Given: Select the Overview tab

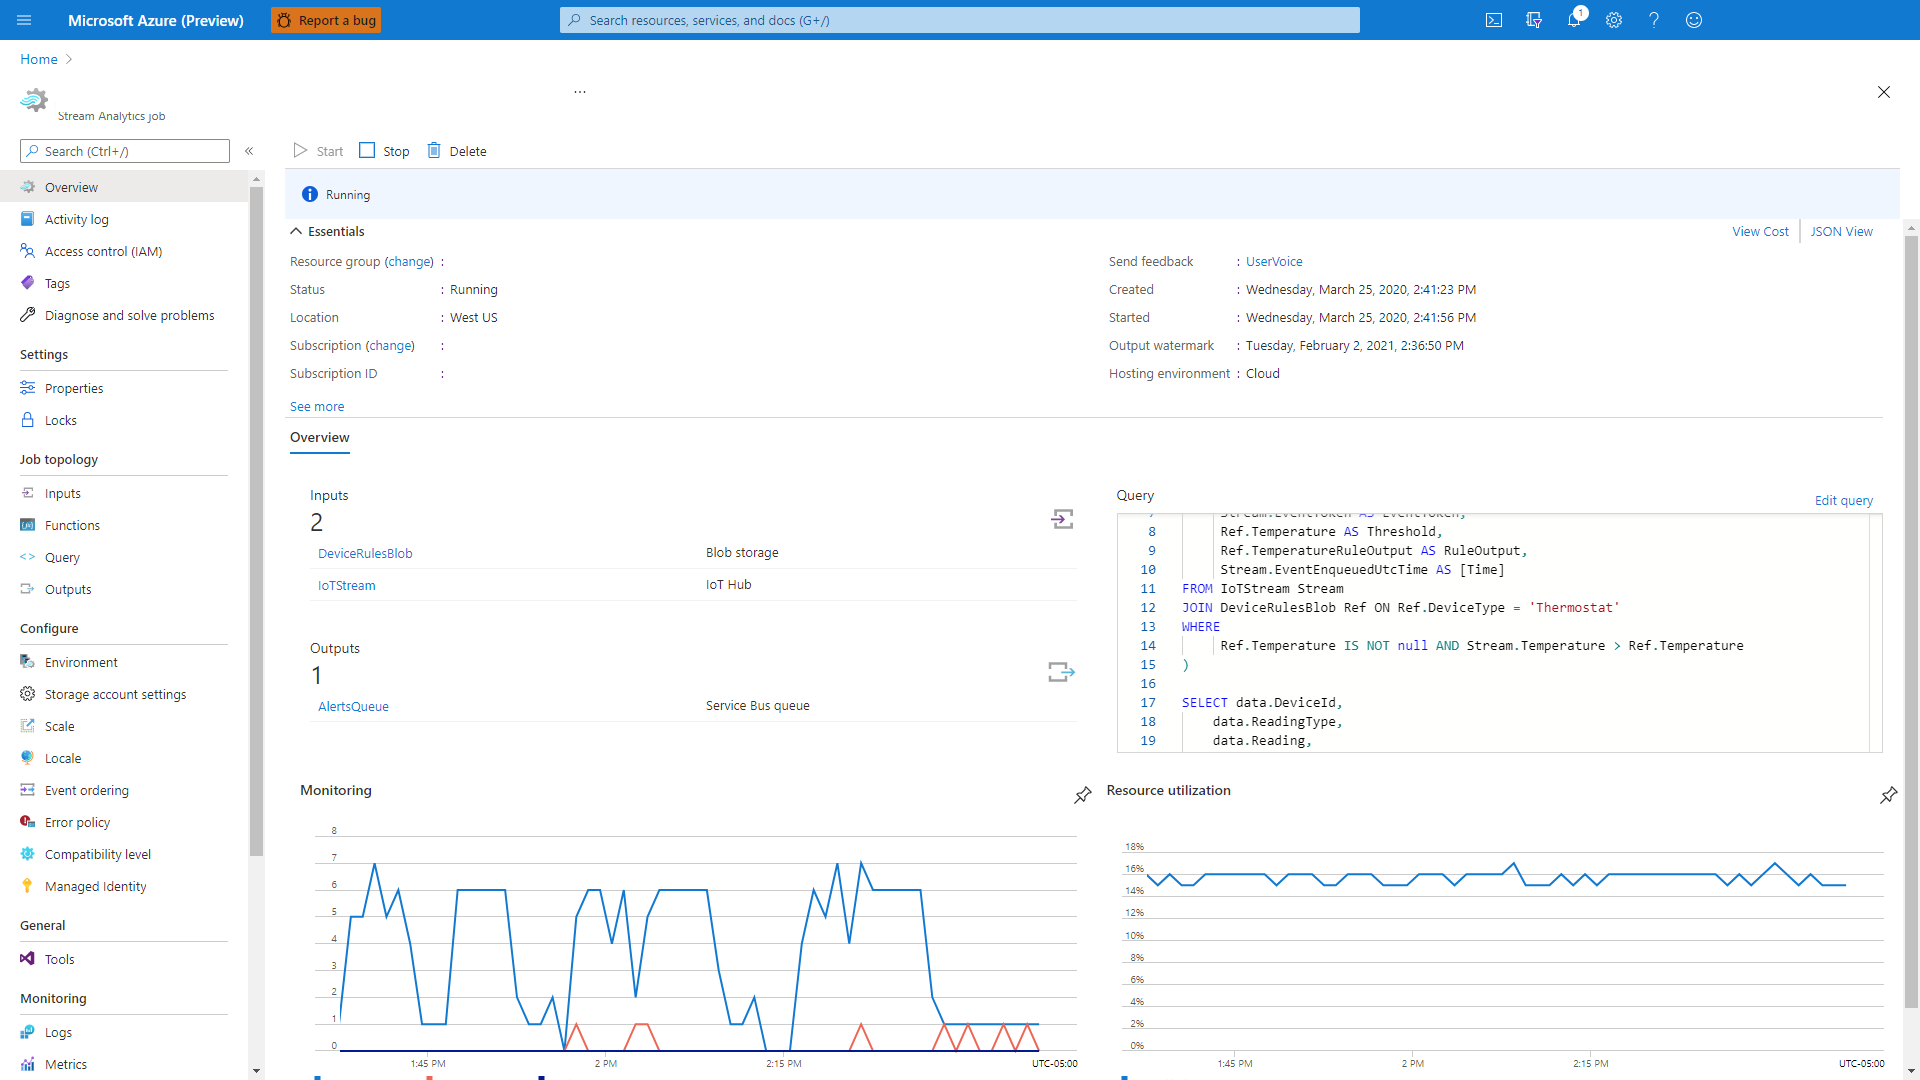Looking at the screenshot, I should (x=320, y=438).
